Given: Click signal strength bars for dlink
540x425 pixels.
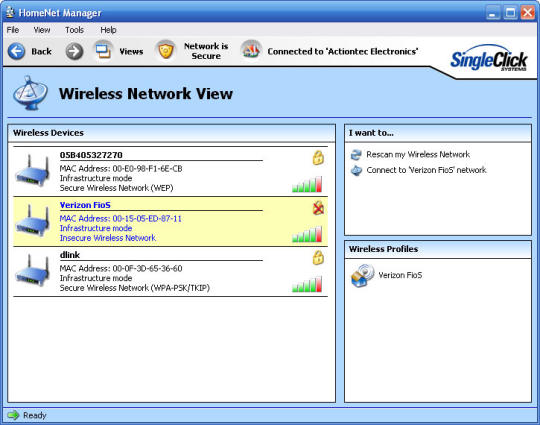Looking at the screenshot, I should point(307,284).
